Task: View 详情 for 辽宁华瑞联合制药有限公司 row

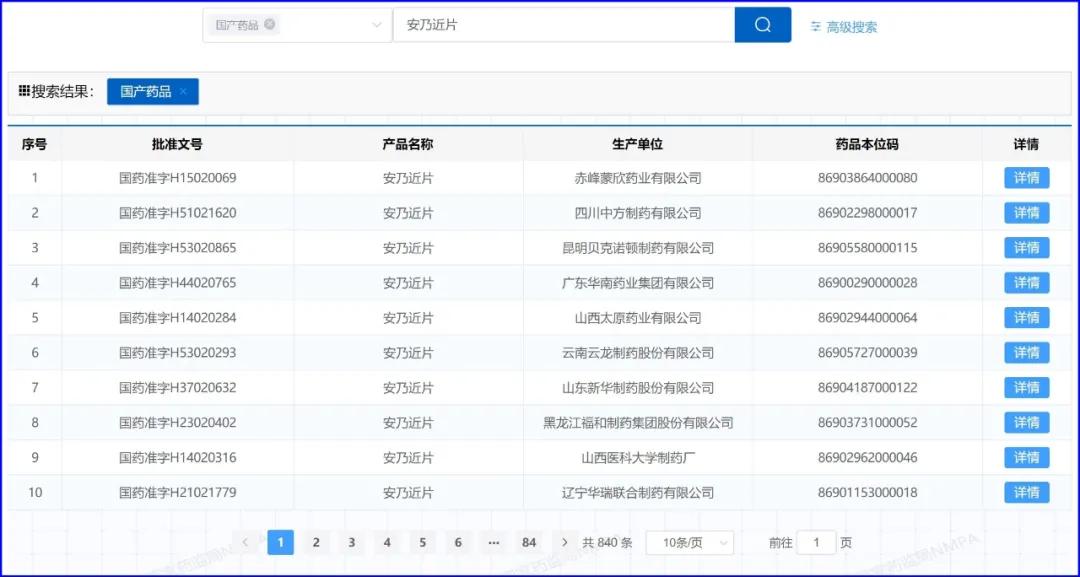Action: click(x=1026, y=492)
